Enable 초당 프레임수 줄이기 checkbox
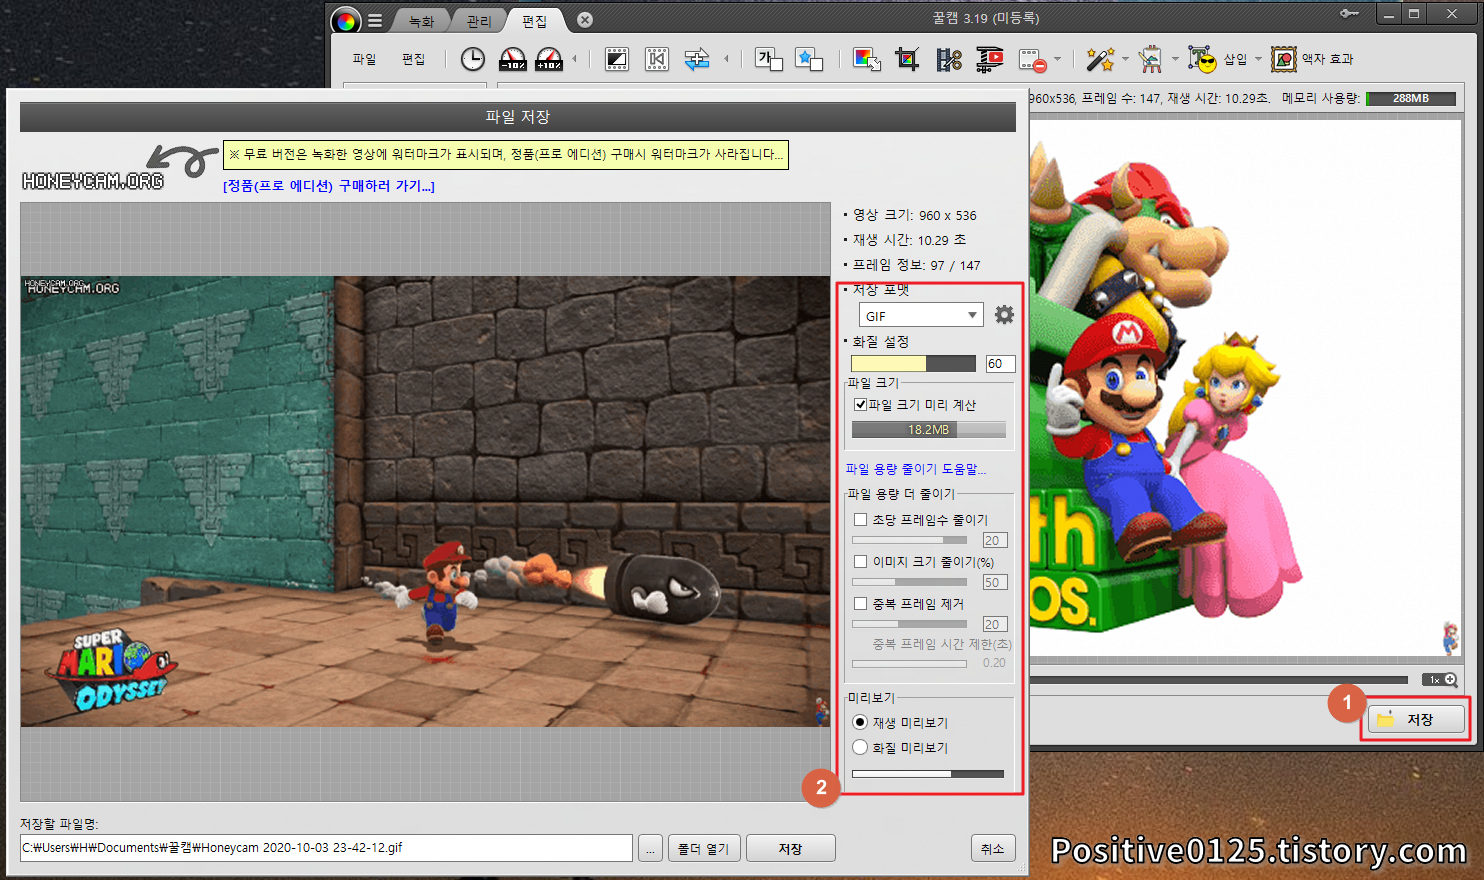The image size is (1484, 880). tap(860, 520)
